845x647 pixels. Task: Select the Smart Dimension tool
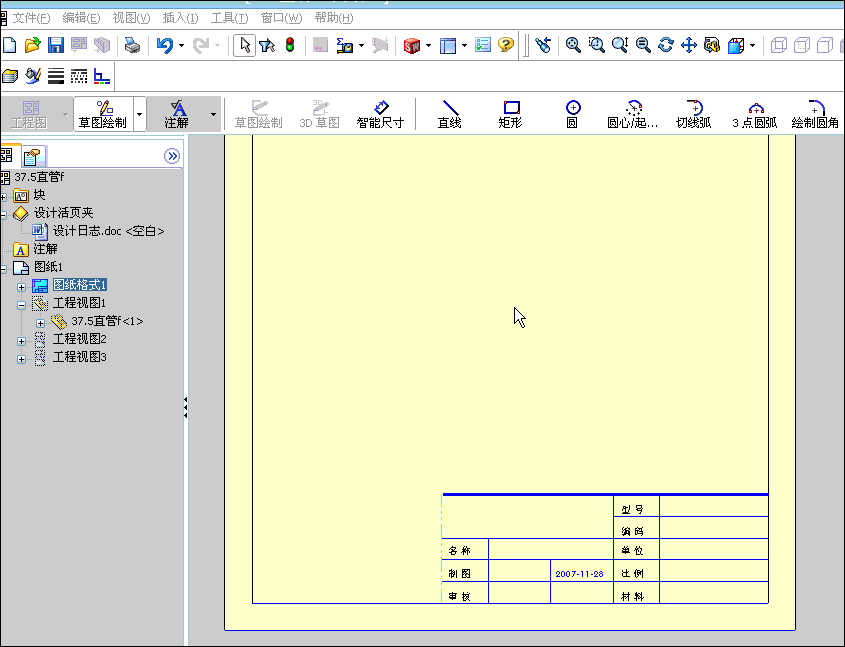[380, 114]
